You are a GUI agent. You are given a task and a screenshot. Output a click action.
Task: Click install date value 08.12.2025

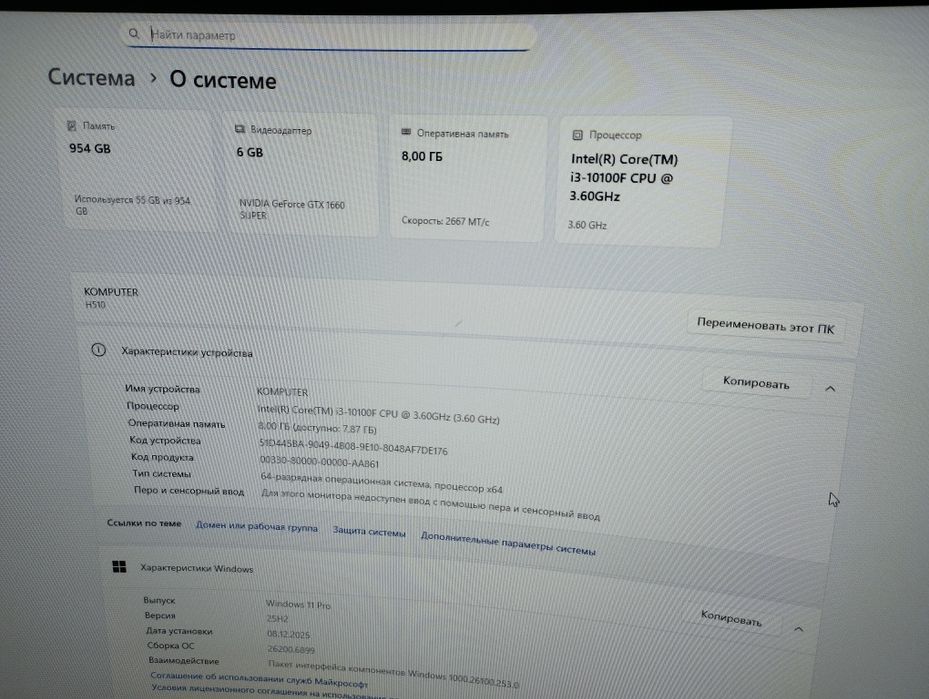tap(289, 634)
